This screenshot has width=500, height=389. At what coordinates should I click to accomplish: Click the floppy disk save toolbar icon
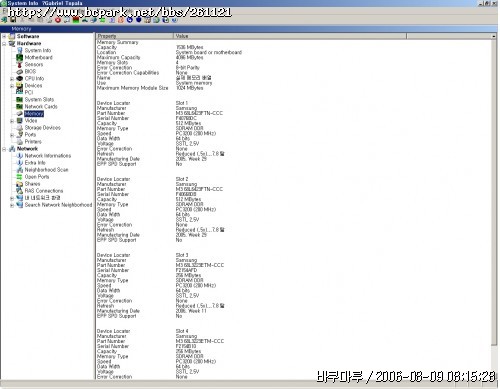[x=13, y=20]
